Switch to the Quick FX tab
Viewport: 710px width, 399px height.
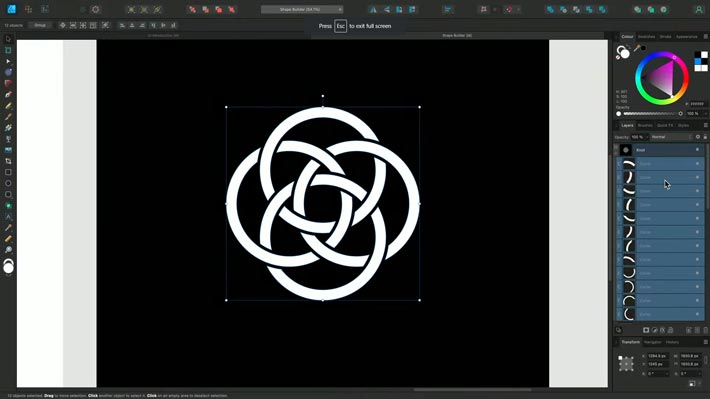(x=665, y=125)
